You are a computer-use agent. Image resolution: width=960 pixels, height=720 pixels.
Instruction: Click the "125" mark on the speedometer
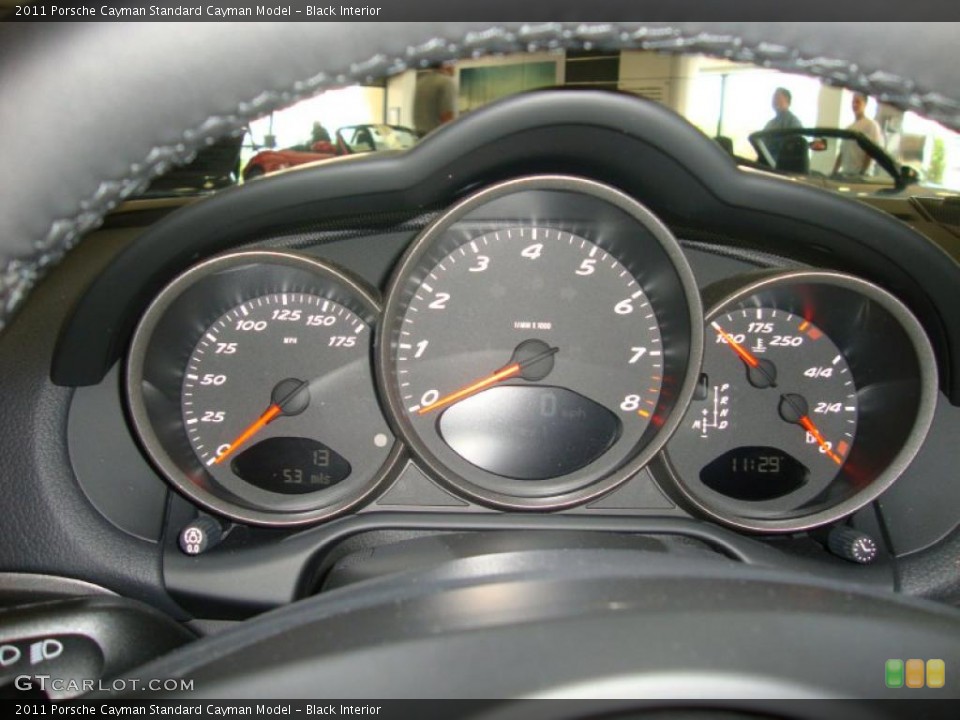(x=286, y=315)
